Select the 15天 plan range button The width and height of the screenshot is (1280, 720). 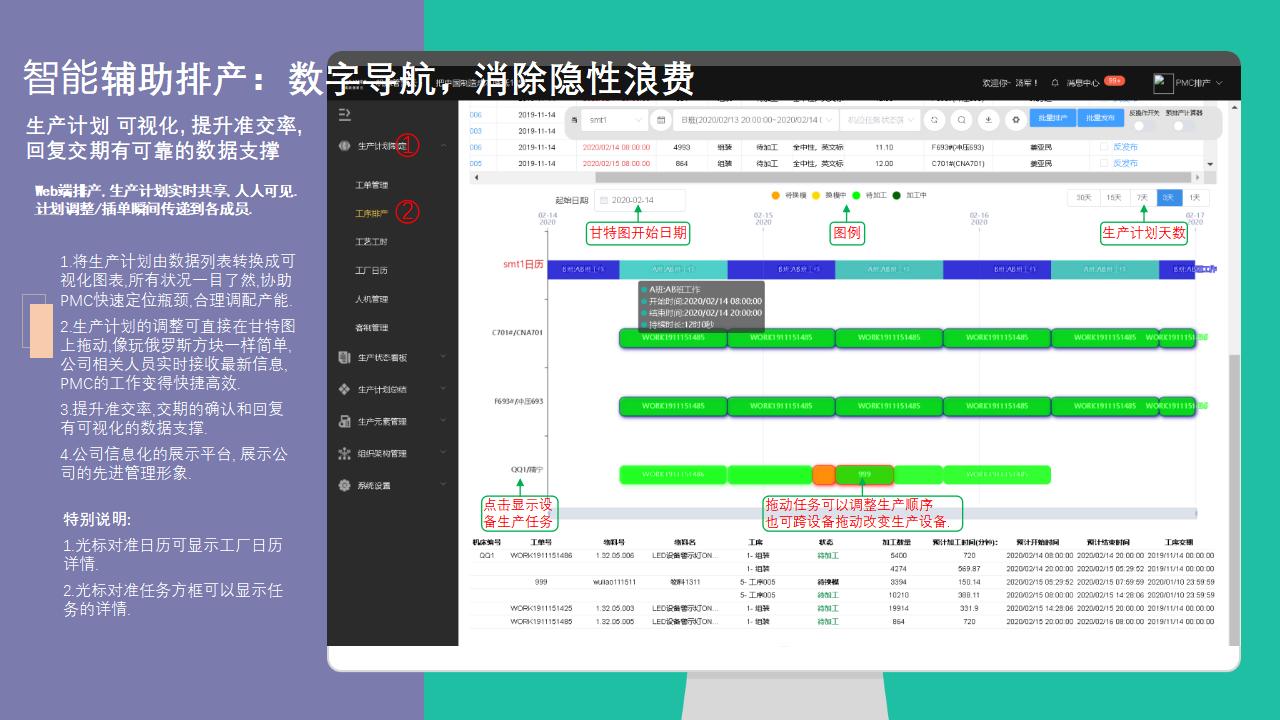point(1113,198)
